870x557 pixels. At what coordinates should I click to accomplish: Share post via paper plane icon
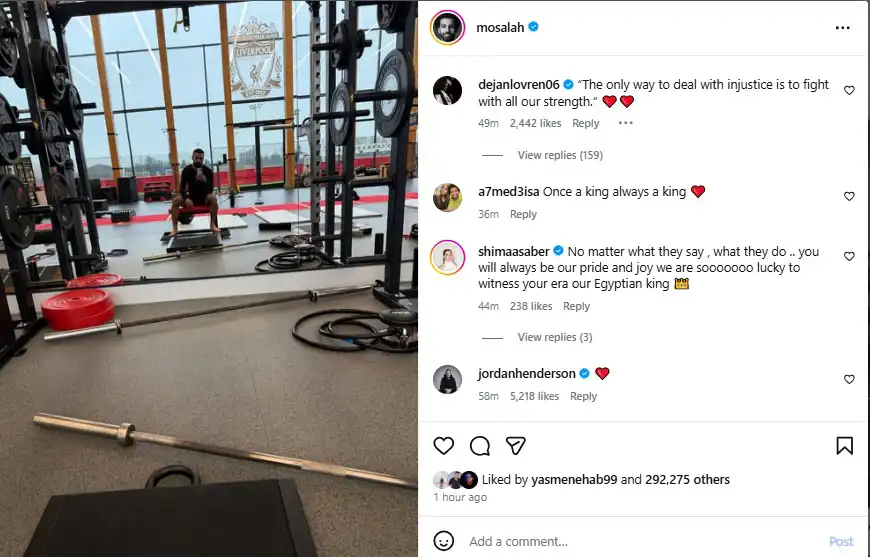click(515, 445)
